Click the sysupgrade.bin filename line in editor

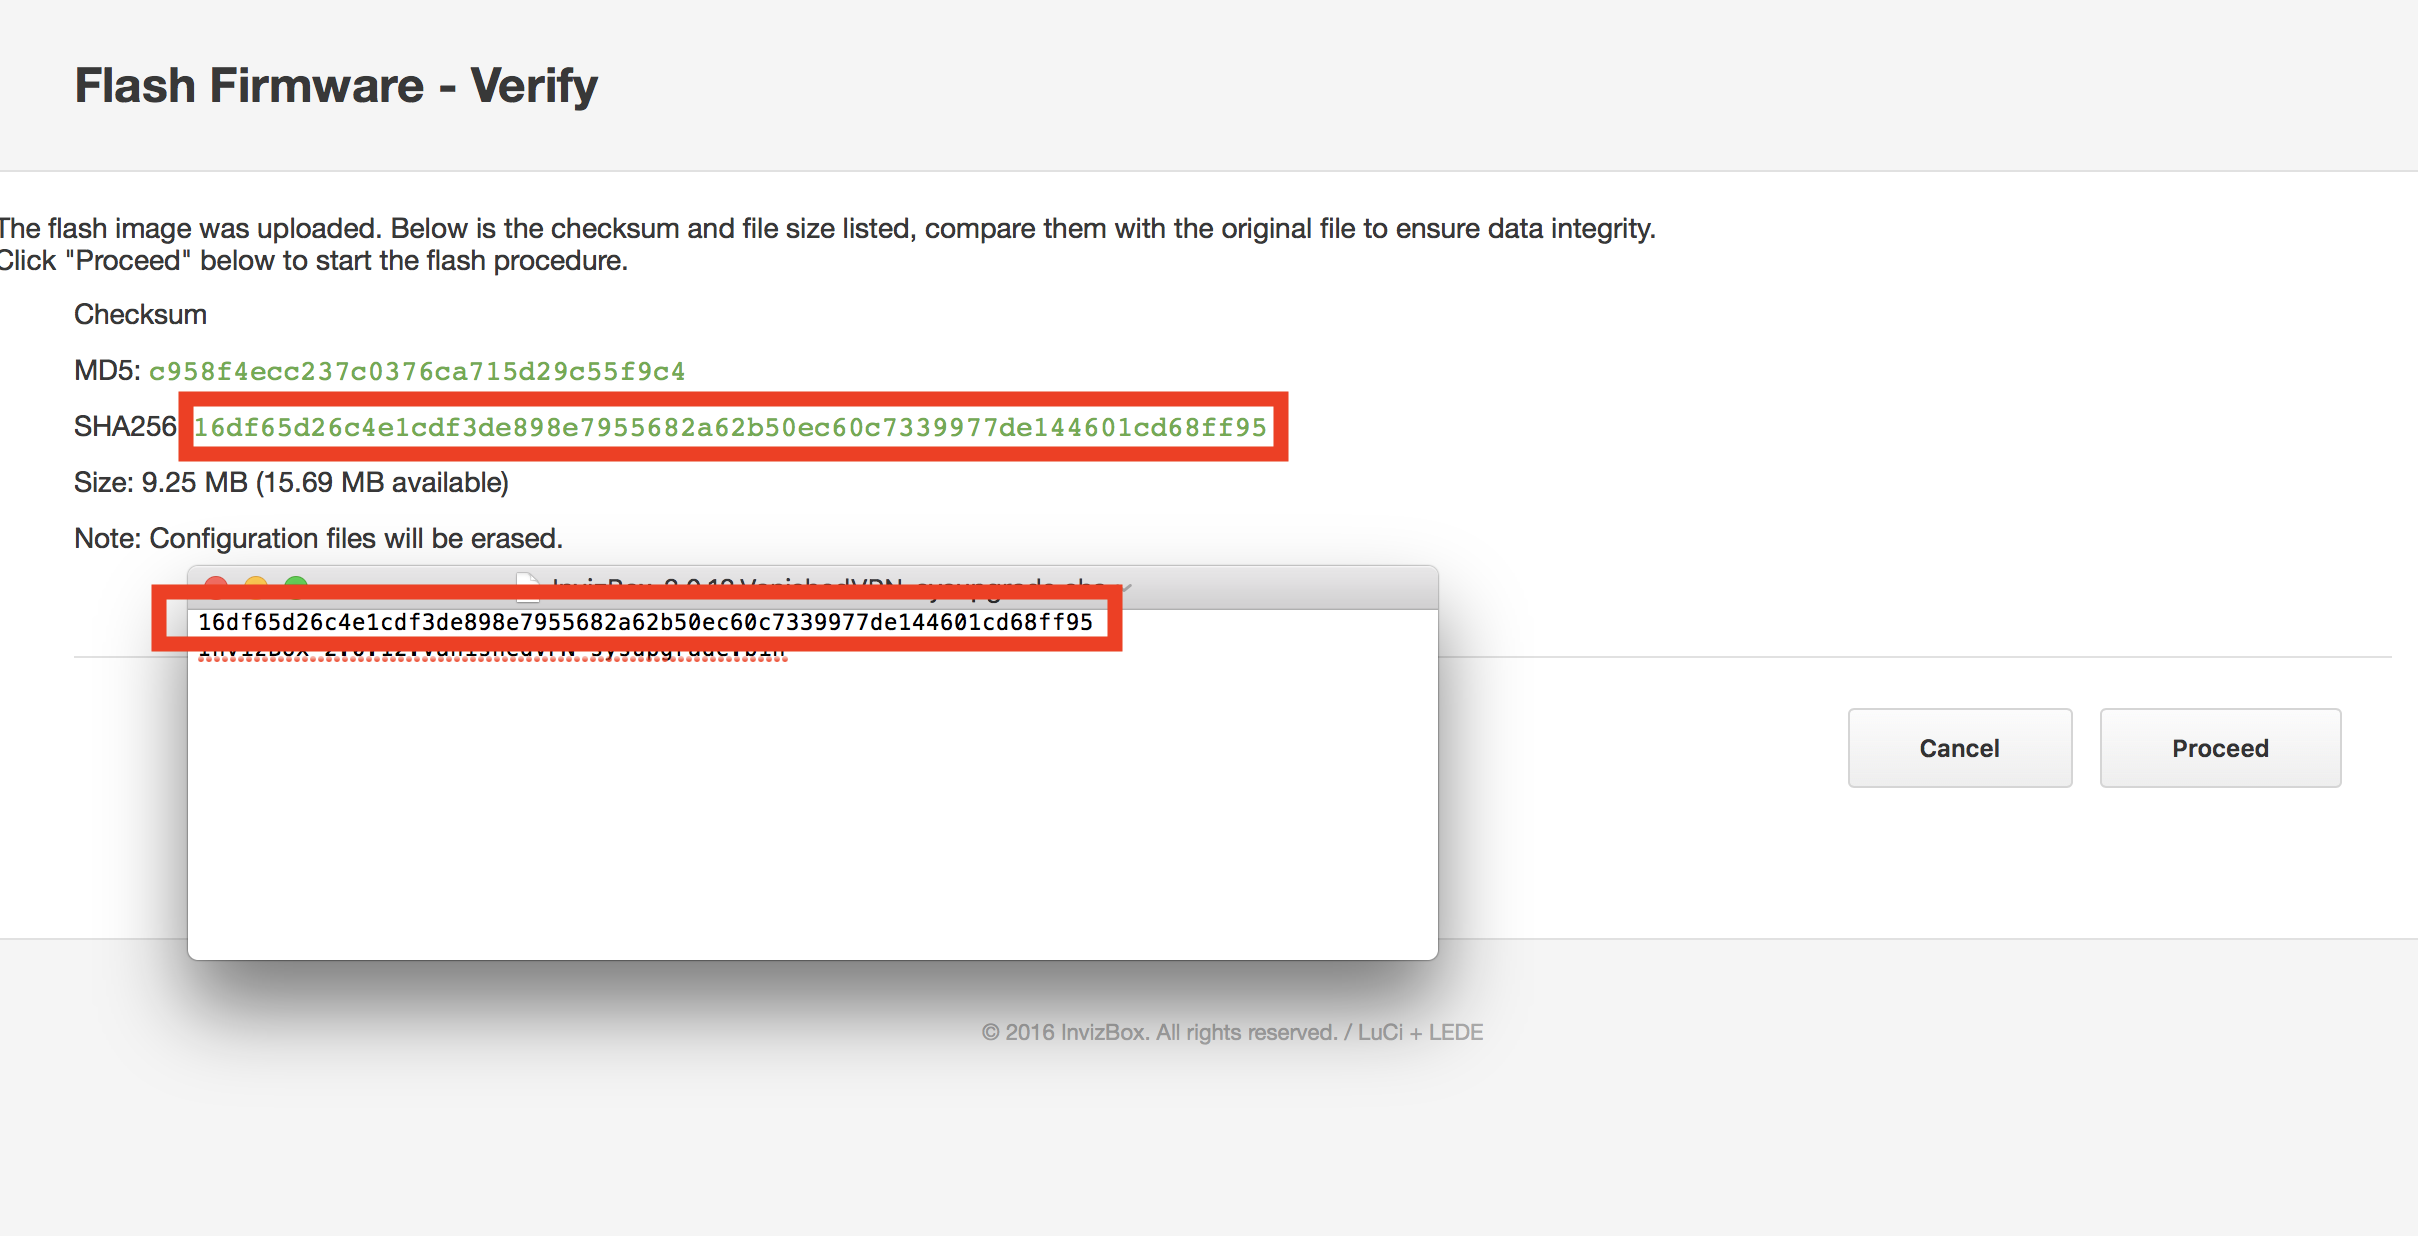(492, 653)
